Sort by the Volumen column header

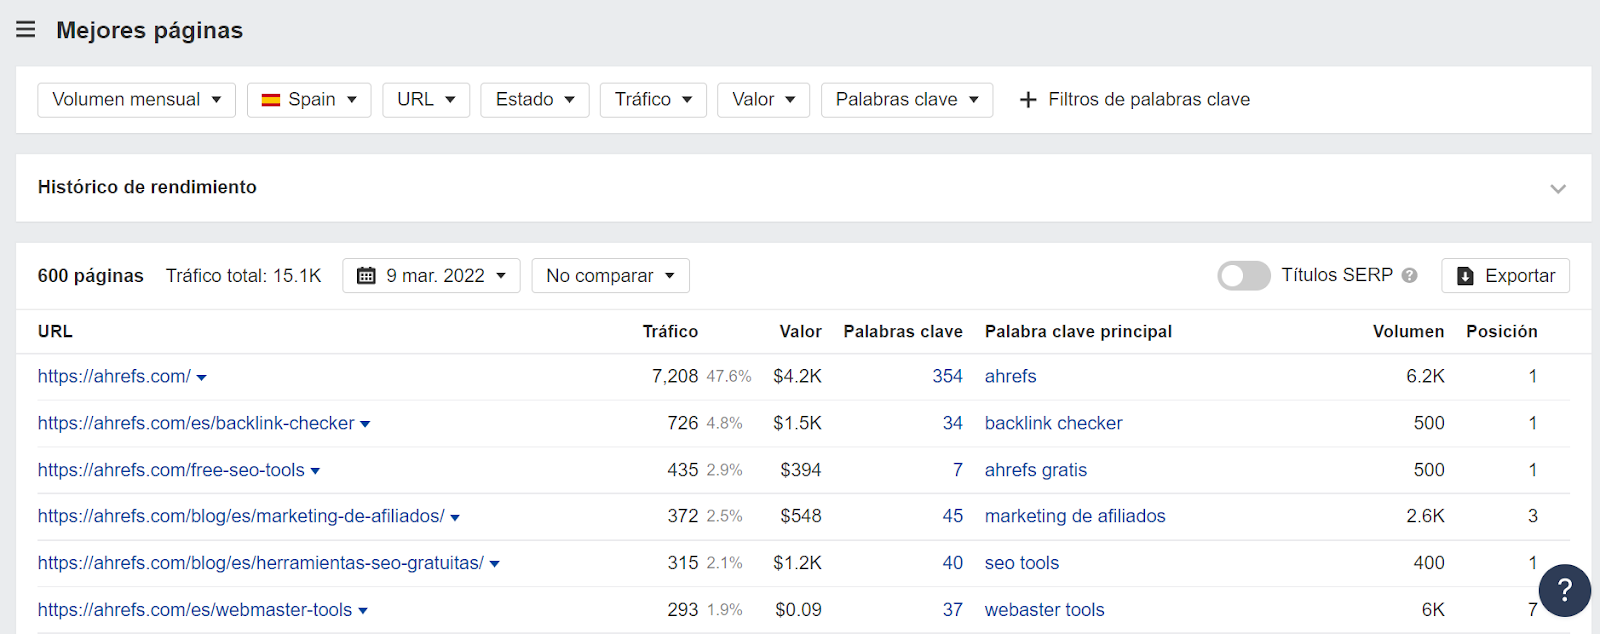tap(1408, 332)
